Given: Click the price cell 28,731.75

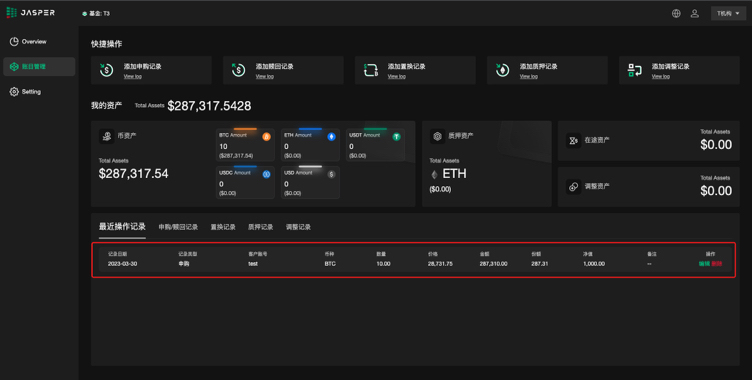Looking at the screenshot, I should coord(440,263).
